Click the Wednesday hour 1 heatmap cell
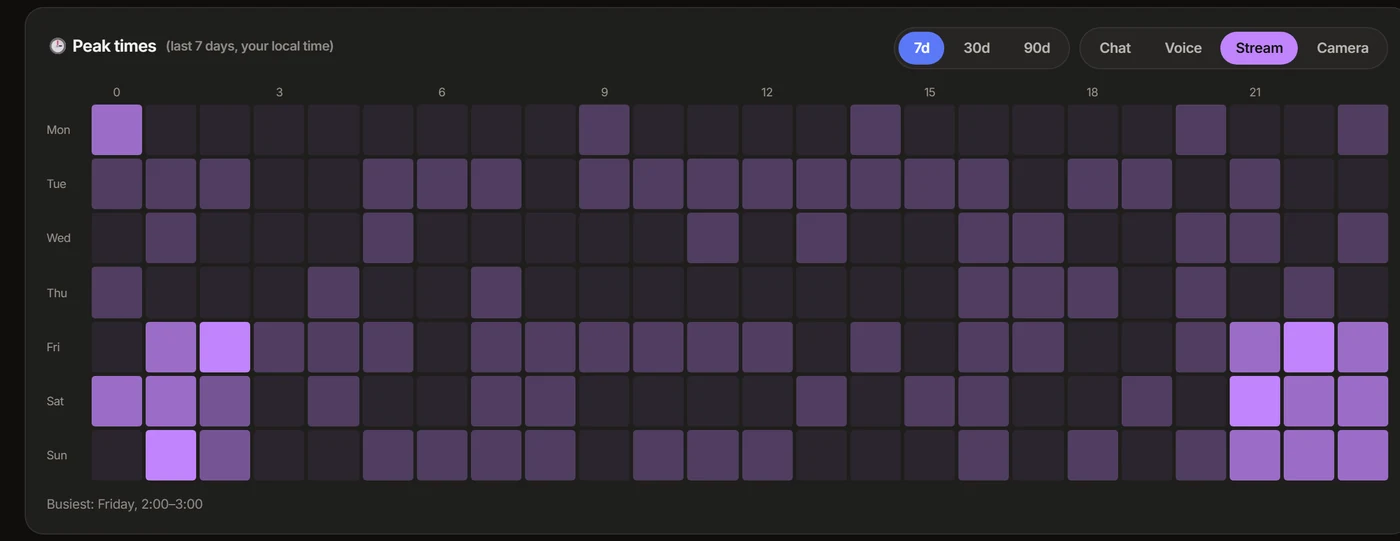This screenshot has height=541, width=1400. pos(171,238)
